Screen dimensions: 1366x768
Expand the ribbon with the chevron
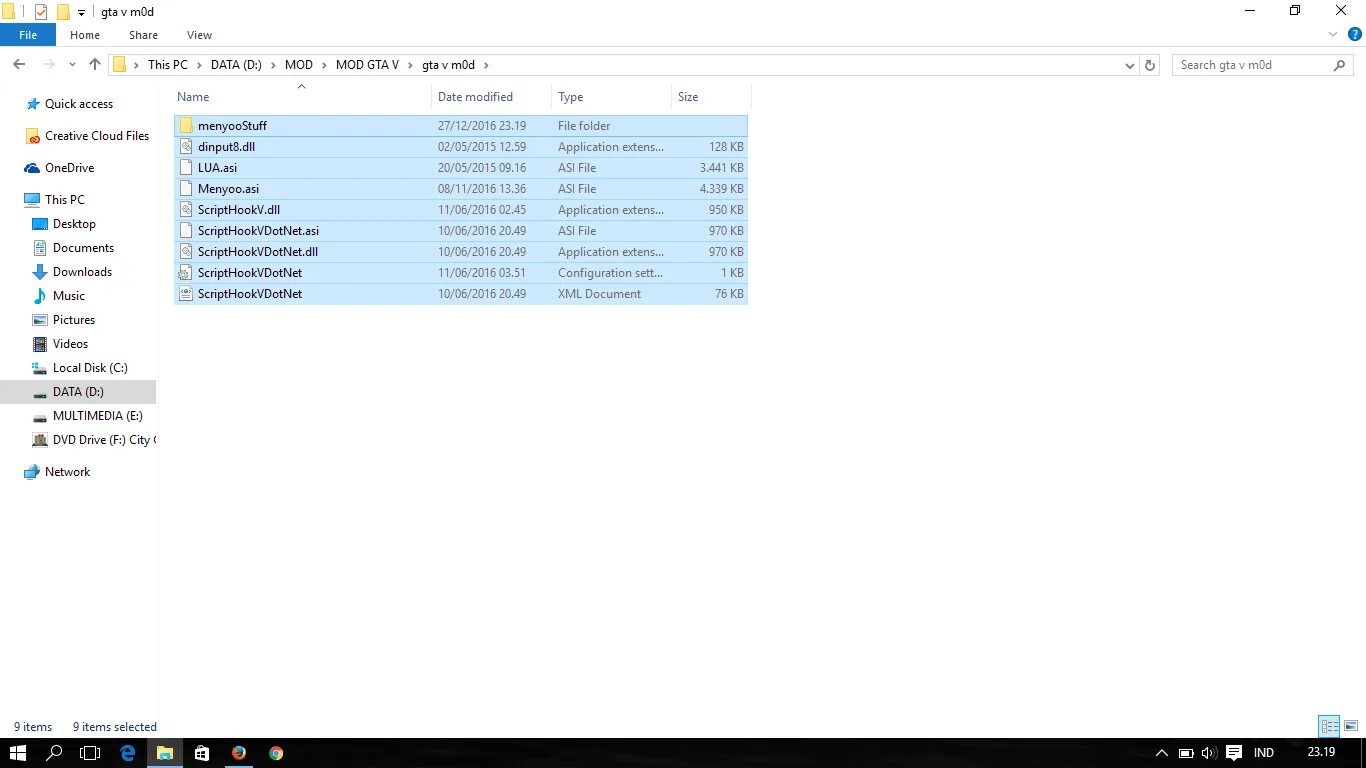[1332, 35]
